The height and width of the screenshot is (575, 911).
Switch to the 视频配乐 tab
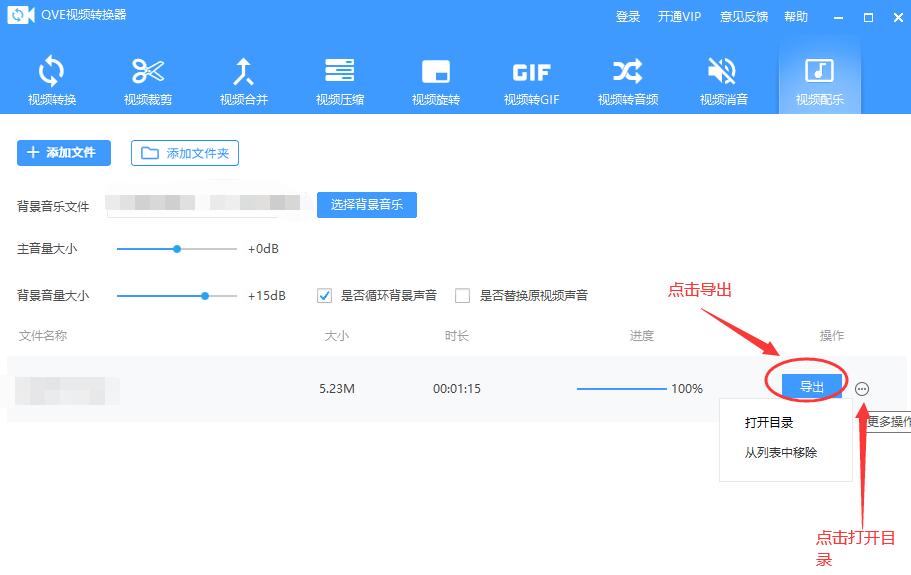[819, 80]
